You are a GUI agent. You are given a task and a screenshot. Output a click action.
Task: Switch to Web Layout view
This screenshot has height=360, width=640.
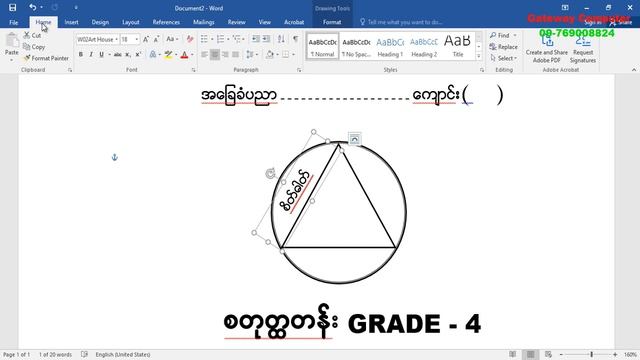pyautogui.click(x=548, y=354)
